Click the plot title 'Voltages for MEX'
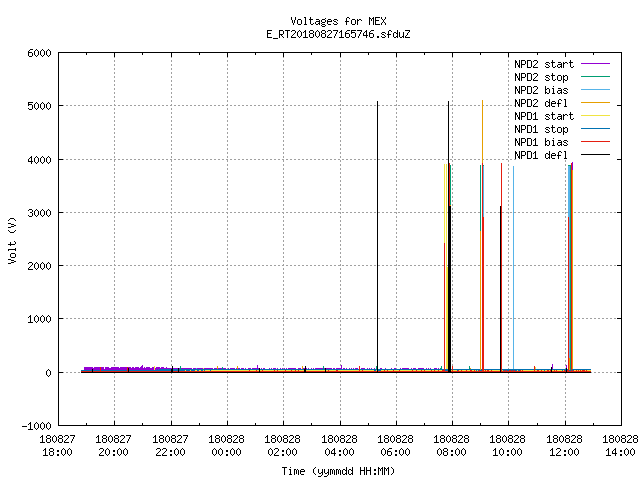Screen dimensions: 640x480 coord(338,21)
